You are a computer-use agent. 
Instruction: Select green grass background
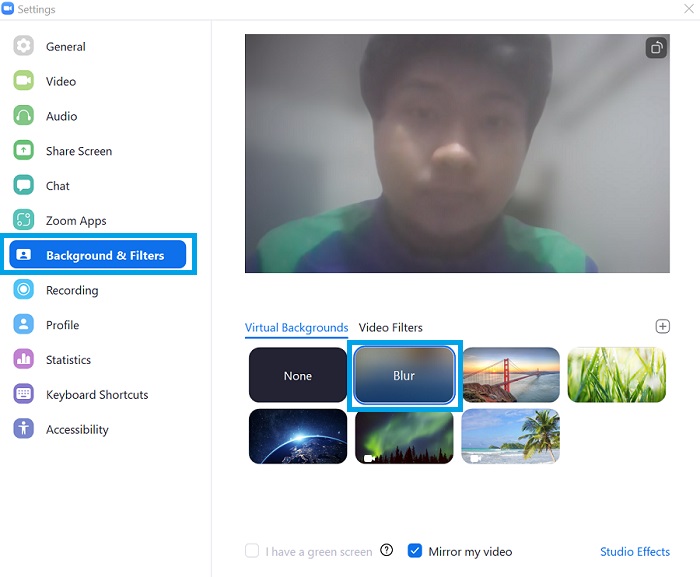tap(617, 375)
